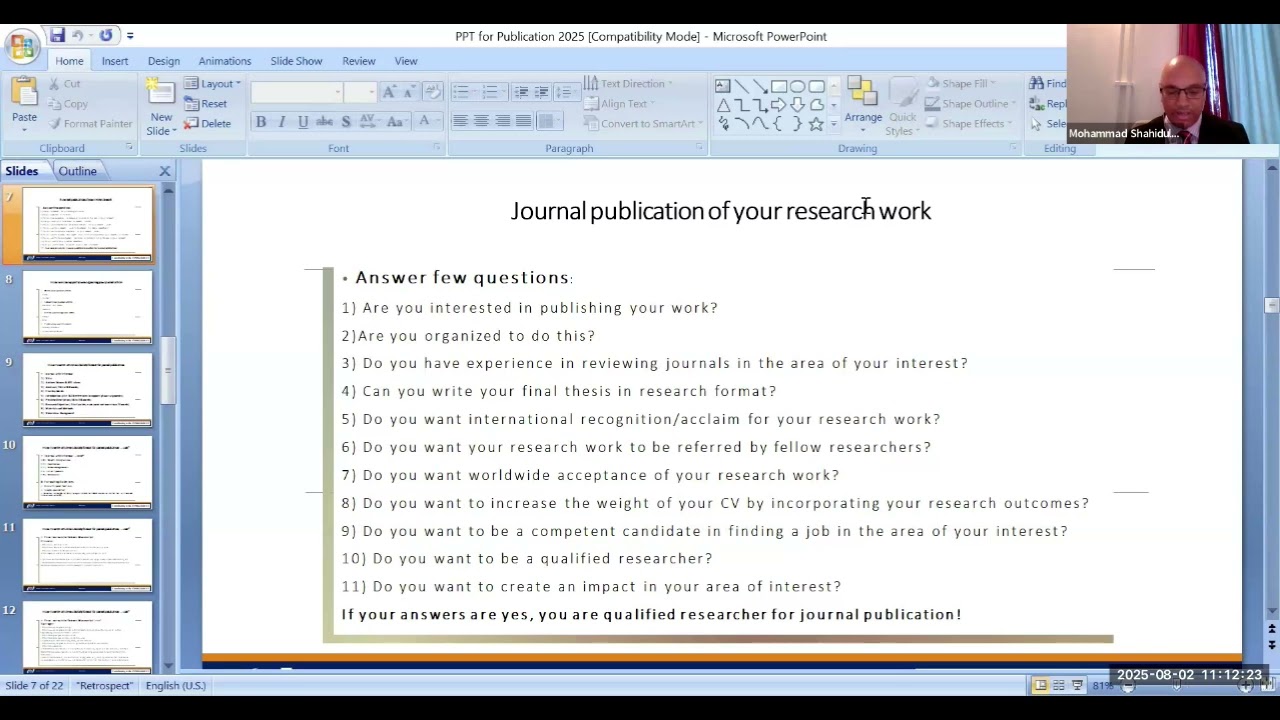Switch to the Outline pane tab
The image size is (1280, 720).
tap(77, 171)
